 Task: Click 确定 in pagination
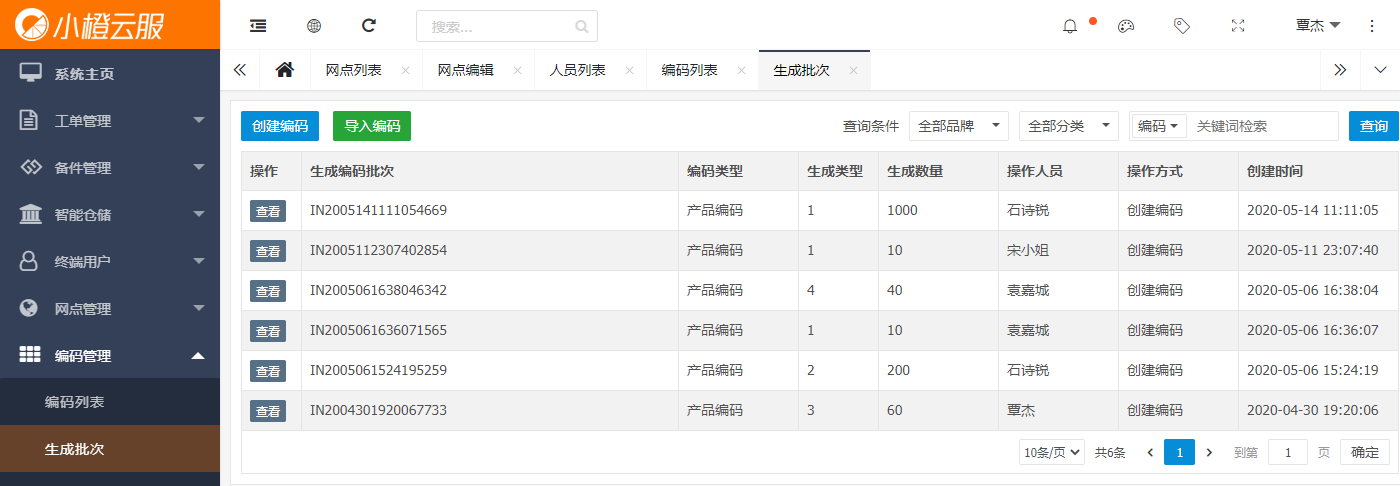pyautogui.click(x=1365, y=453)
